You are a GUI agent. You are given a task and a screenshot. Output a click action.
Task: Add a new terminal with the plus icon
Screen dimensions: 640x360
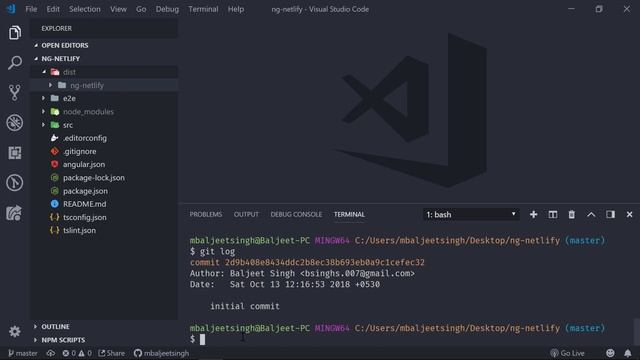(533, 214)
